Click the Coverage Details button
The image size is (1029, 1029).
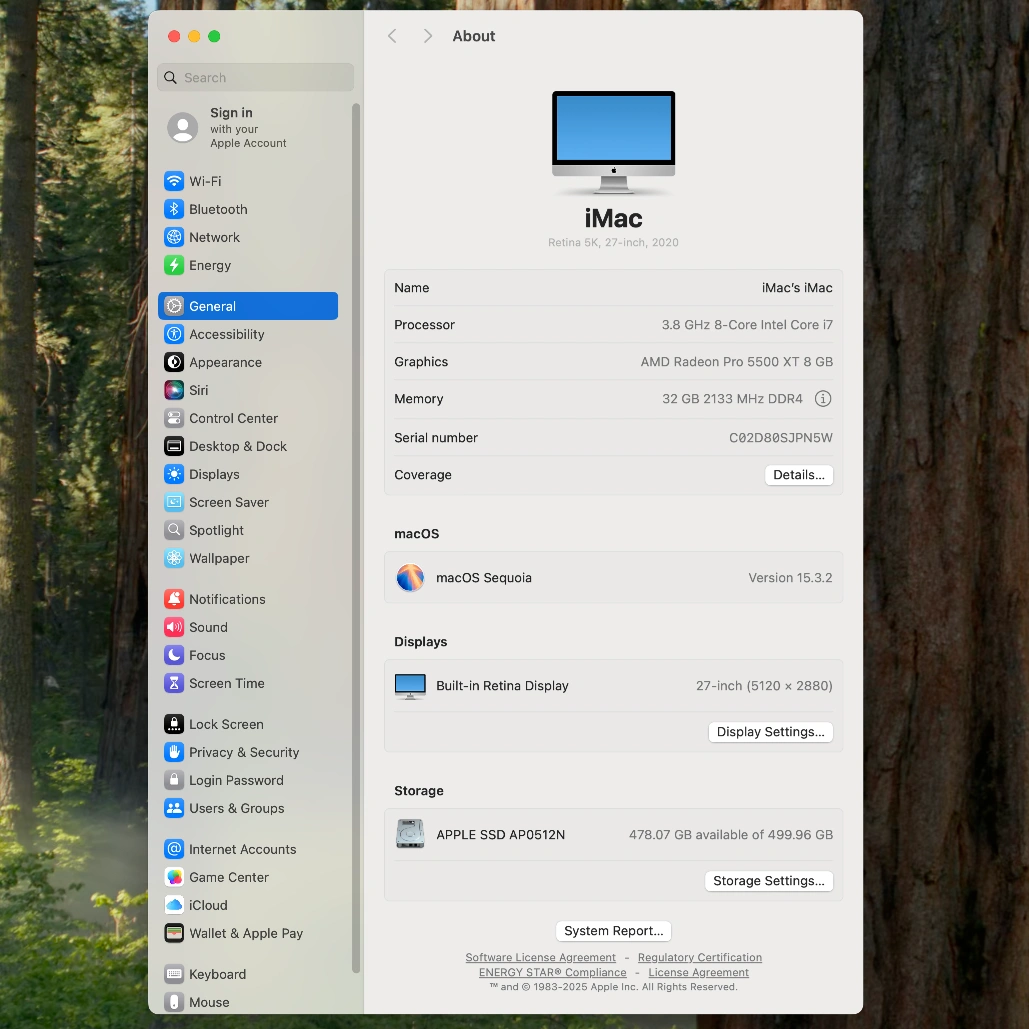click(798, 475)
